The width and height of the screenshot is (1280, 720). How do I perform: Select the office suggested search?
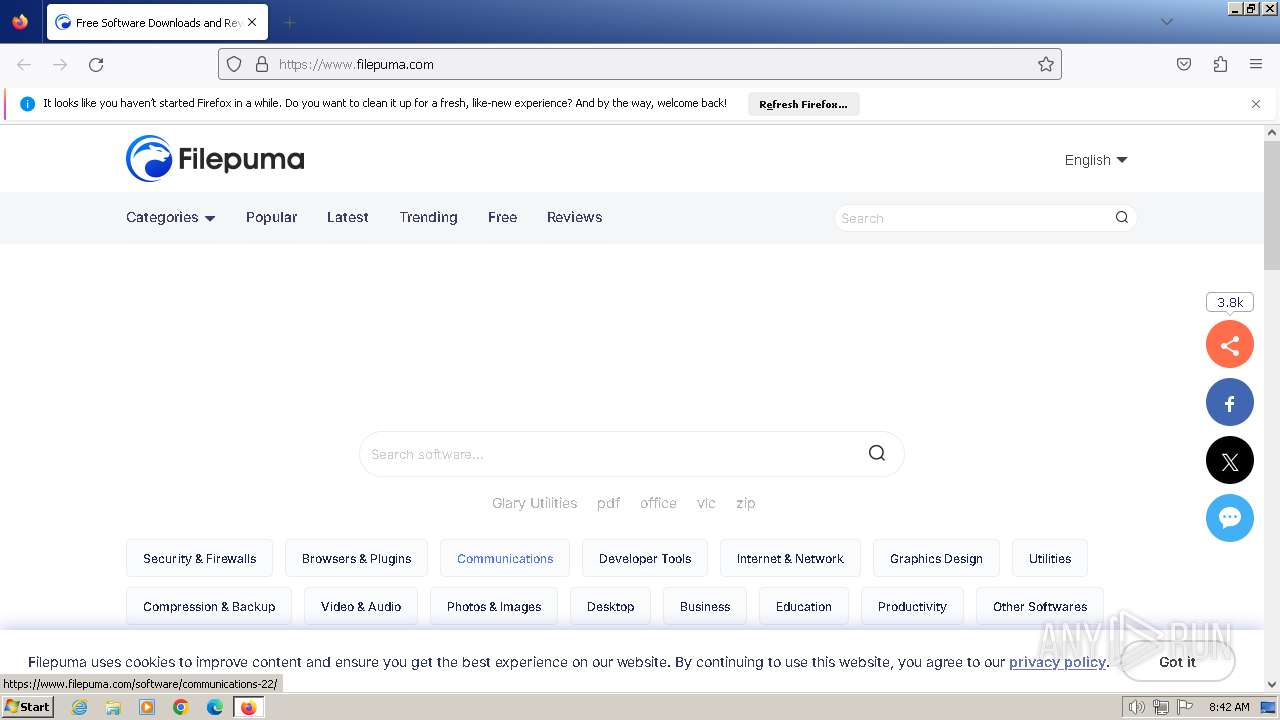pyautogui.click(x=658, y=503)
